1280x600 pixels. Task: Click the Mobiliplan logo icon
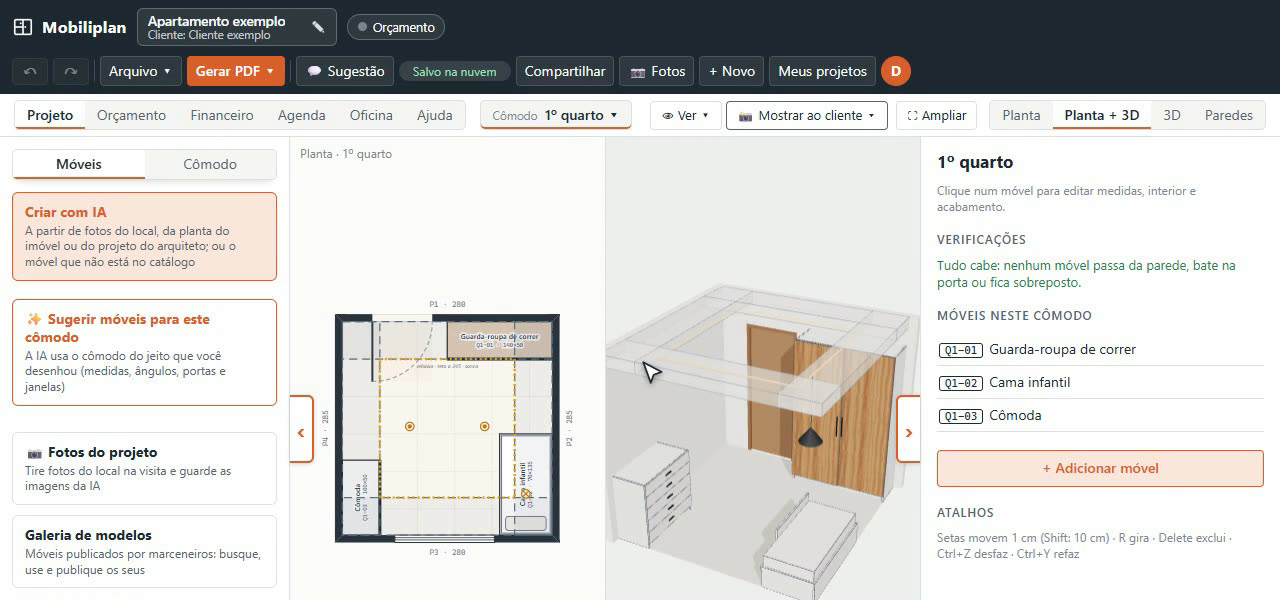coord(23,27)
